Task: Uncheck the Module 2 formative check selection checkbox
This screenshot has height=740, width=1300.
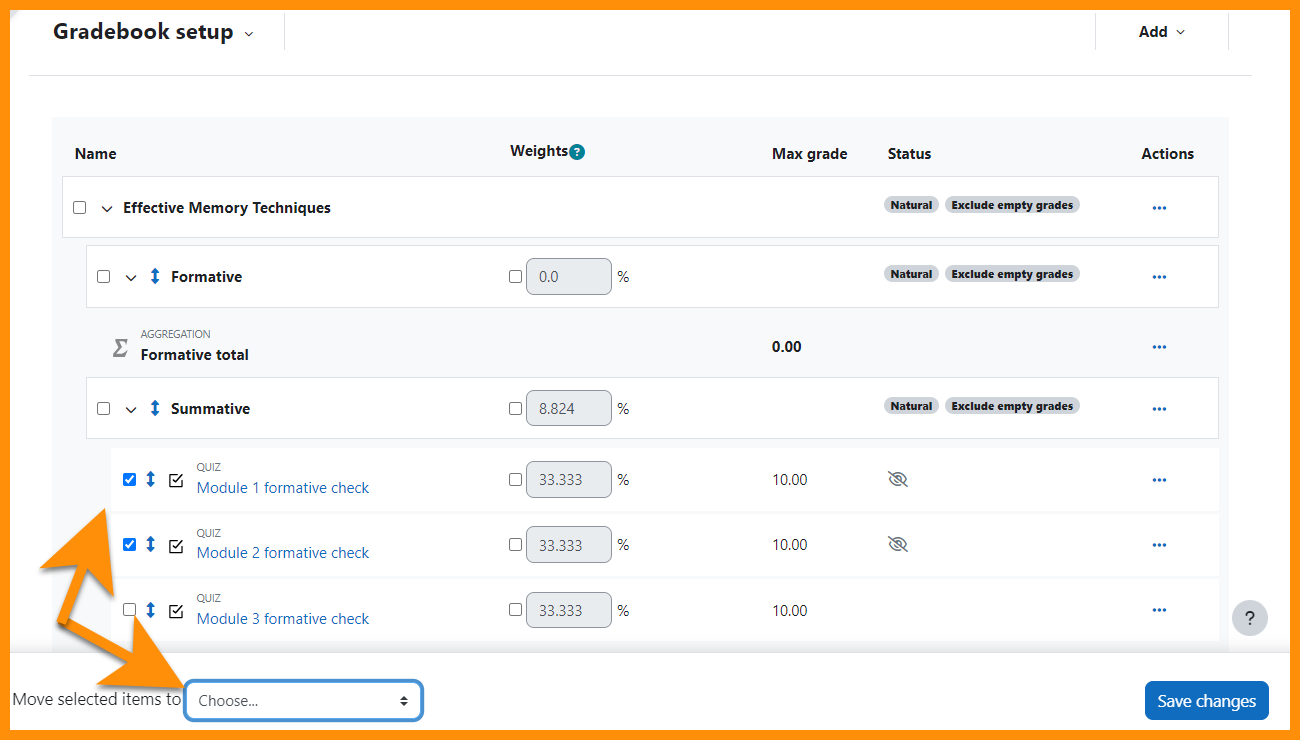Action: click(129, 545)
